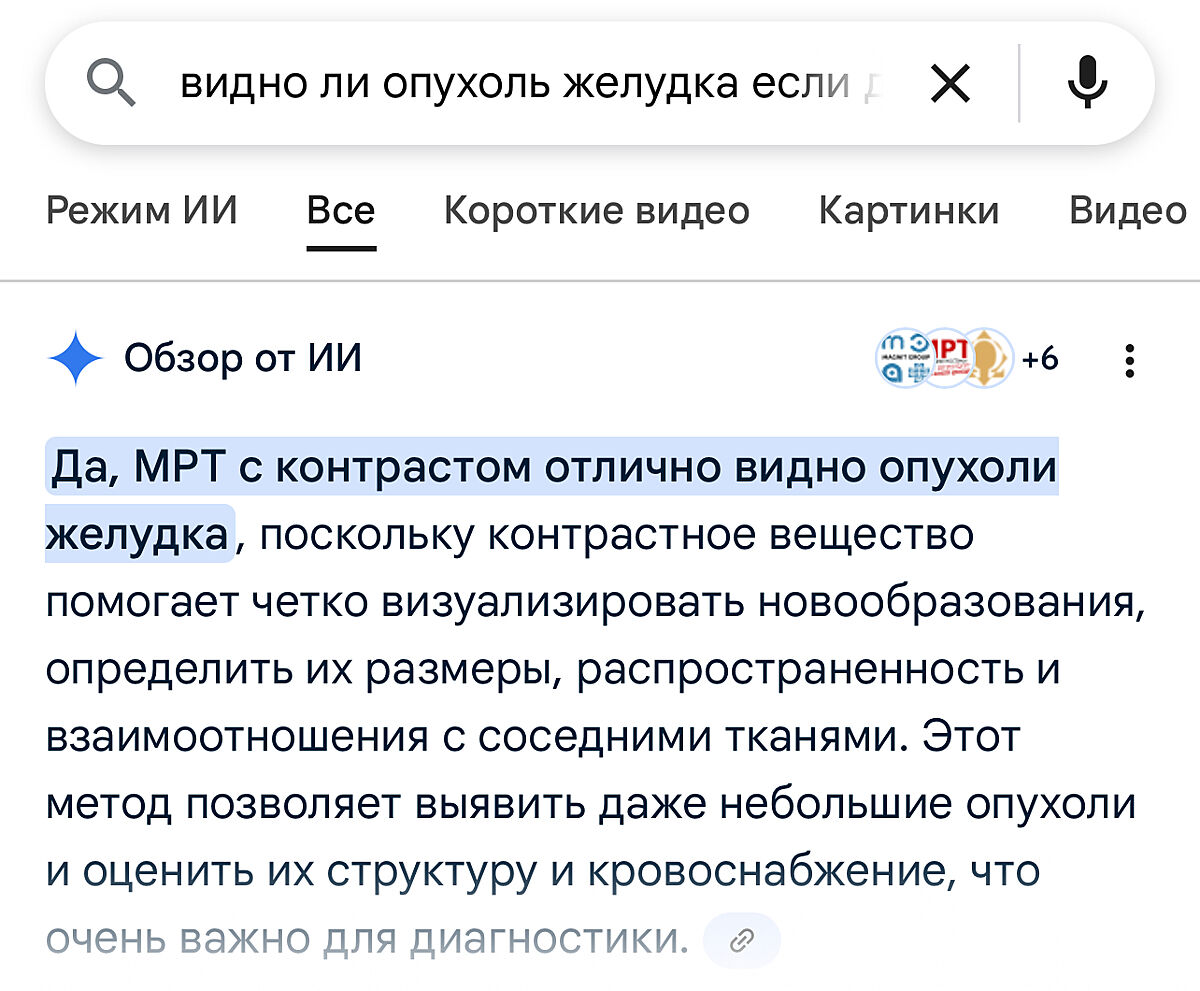This screenshot has height=991, width=1200.
Task: Select the Все results tab
Action: (x=341, y=211)
